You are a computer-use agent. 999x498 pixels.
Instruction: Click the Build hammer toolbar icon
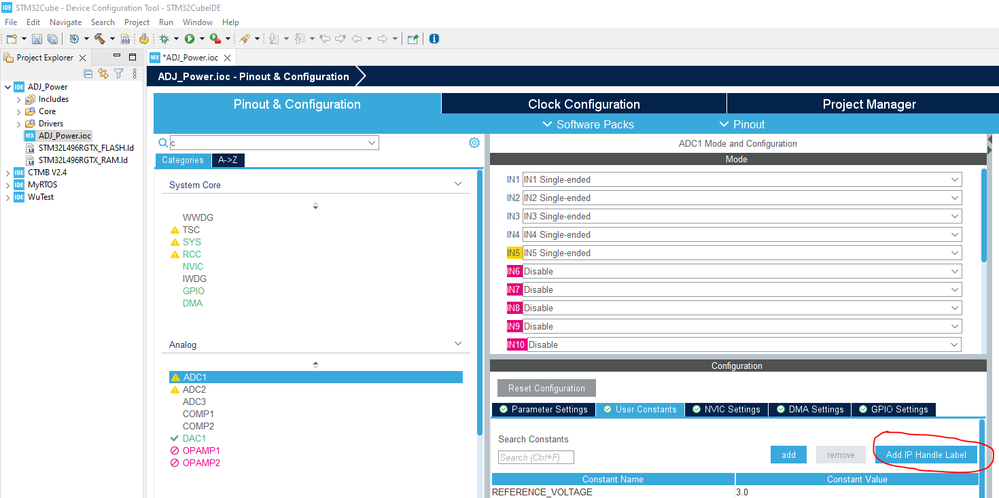pyautogui.click(x=99, y=39)
